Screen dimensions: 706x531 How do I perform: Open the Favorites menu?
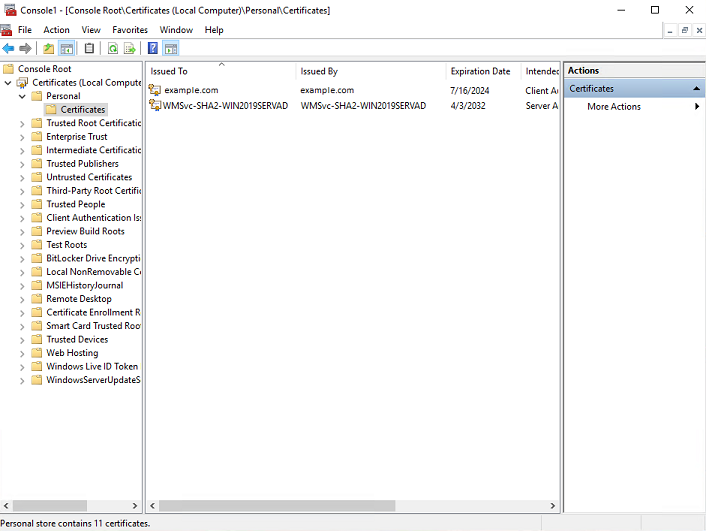point(130,30)
